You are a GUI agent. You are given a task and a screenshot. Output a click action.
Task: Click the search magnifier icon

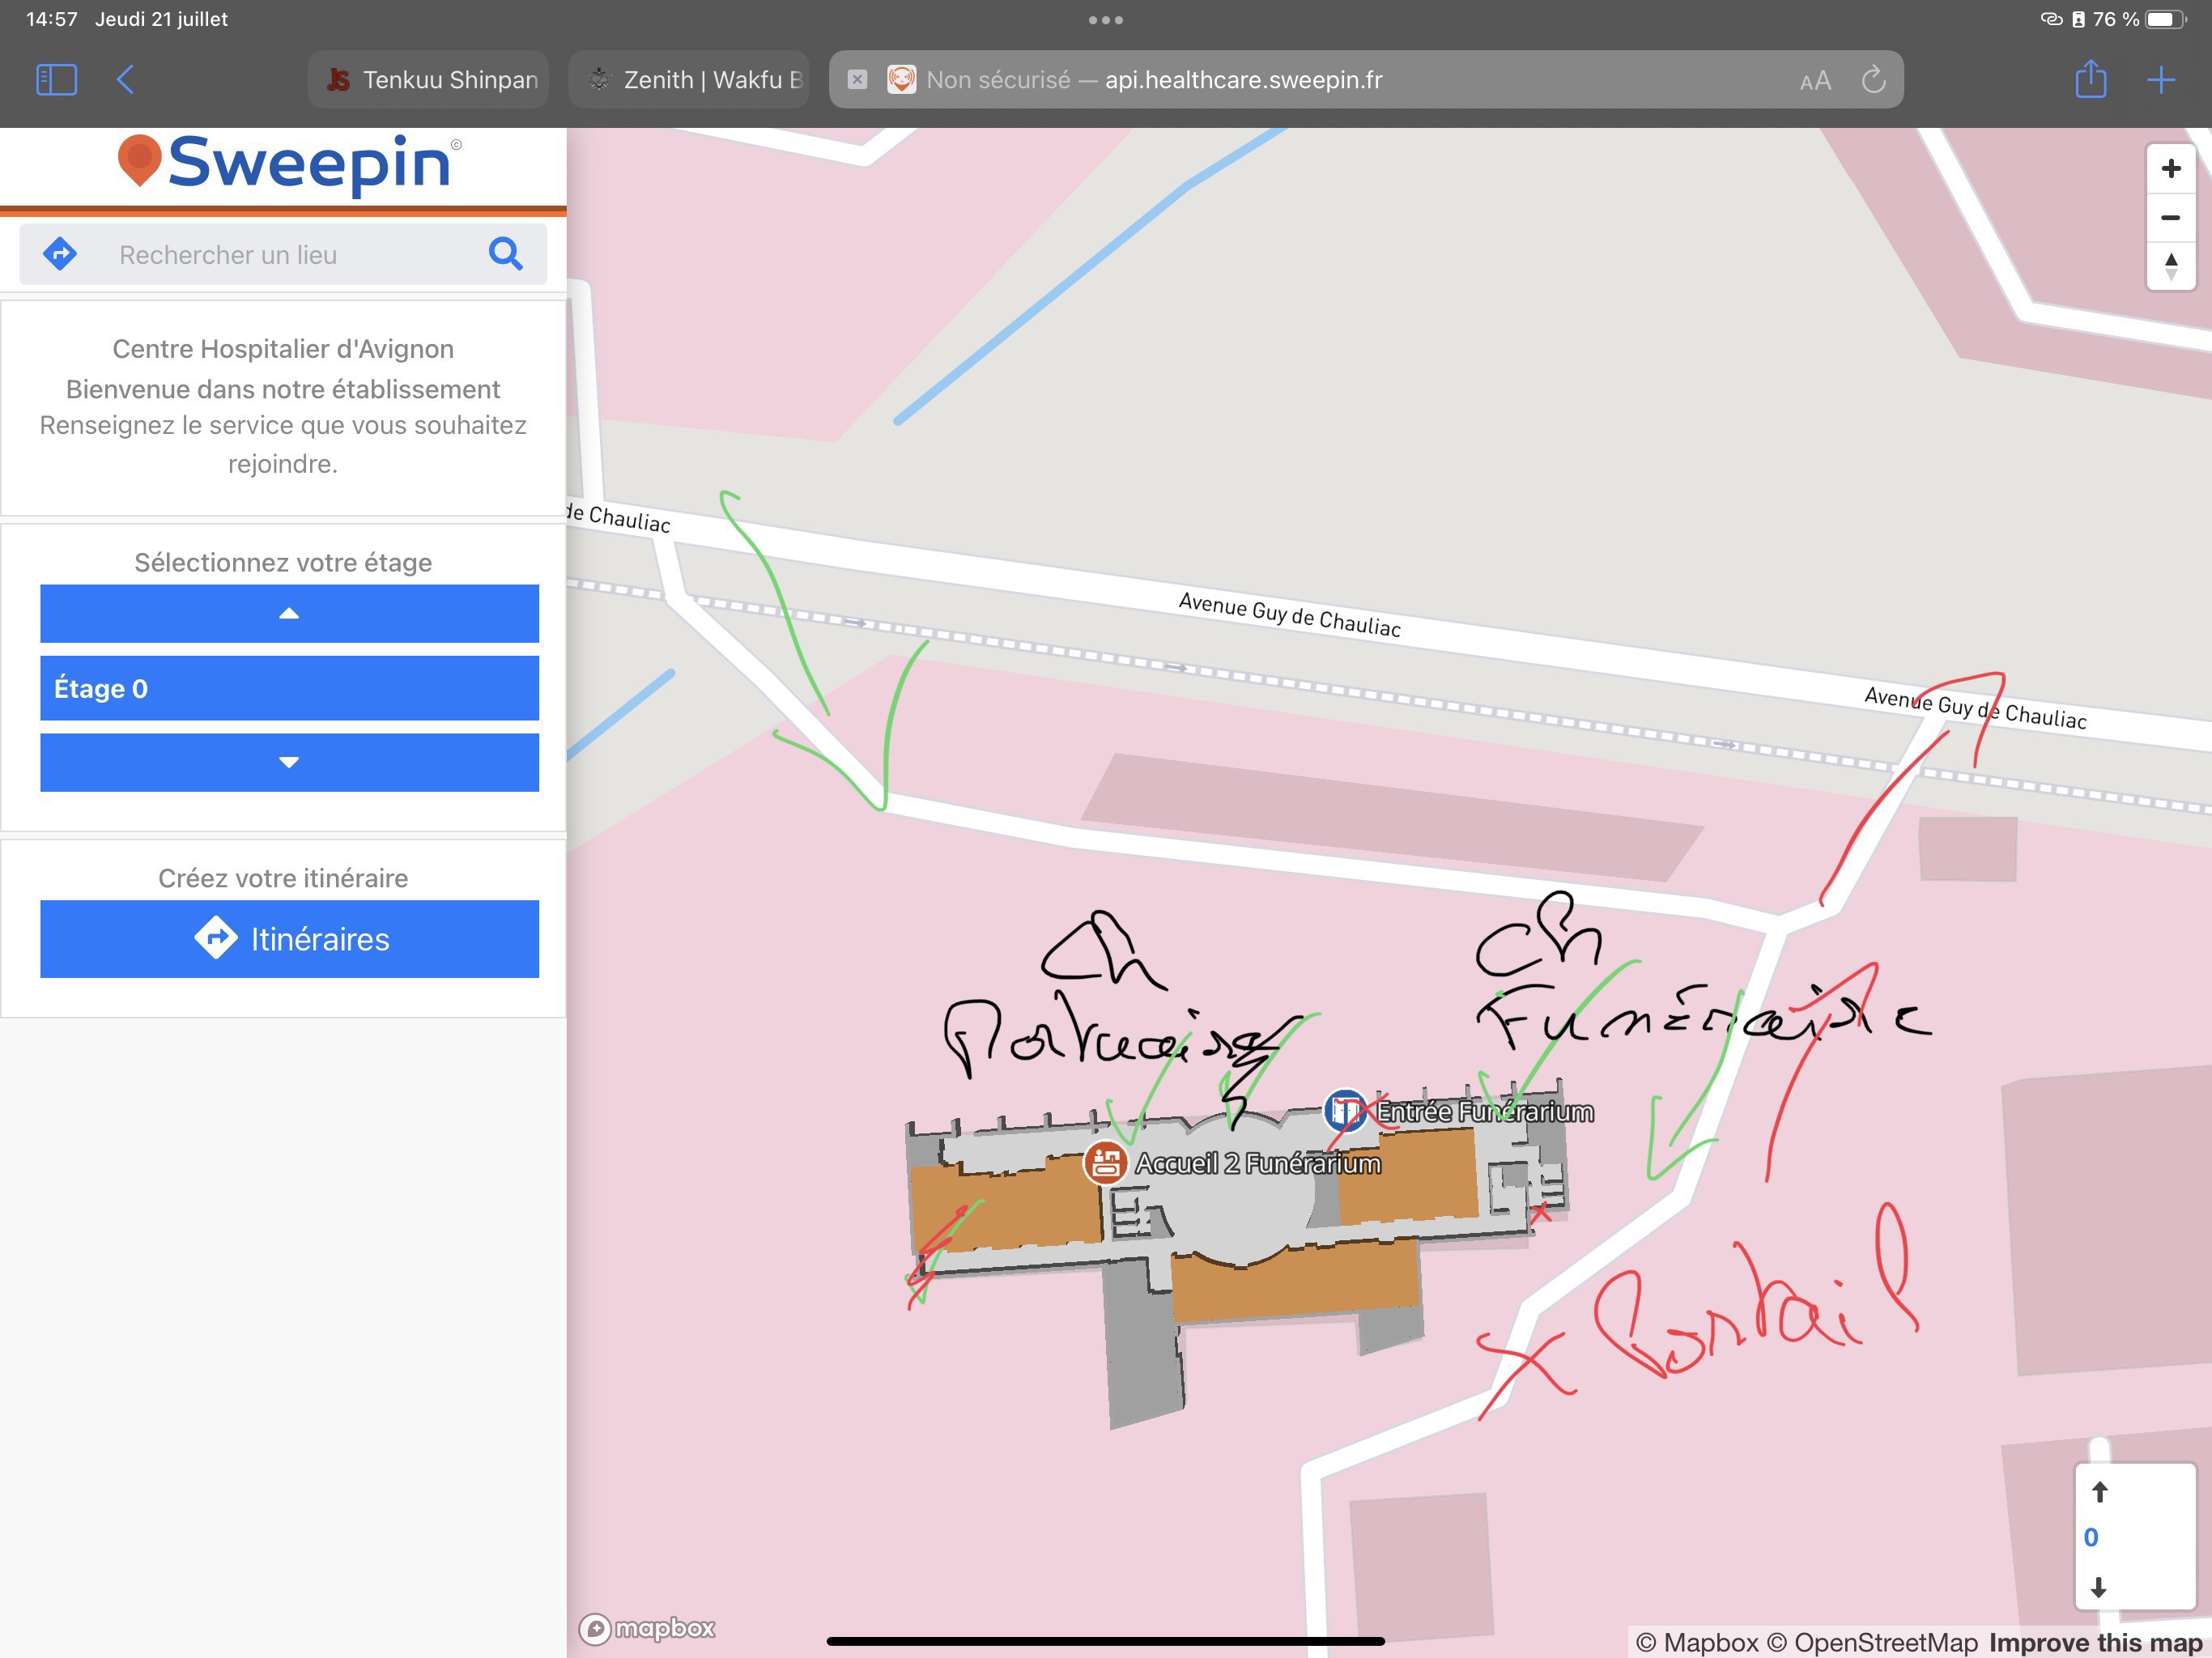point(505,254)
